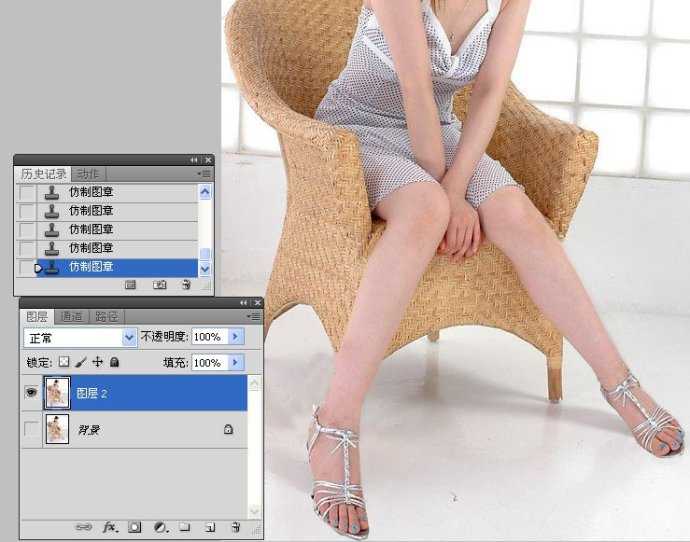This screenshot has width=690, height=542.
Task: Select the 图层 2 layer name
Action: (x=92, y=393)
